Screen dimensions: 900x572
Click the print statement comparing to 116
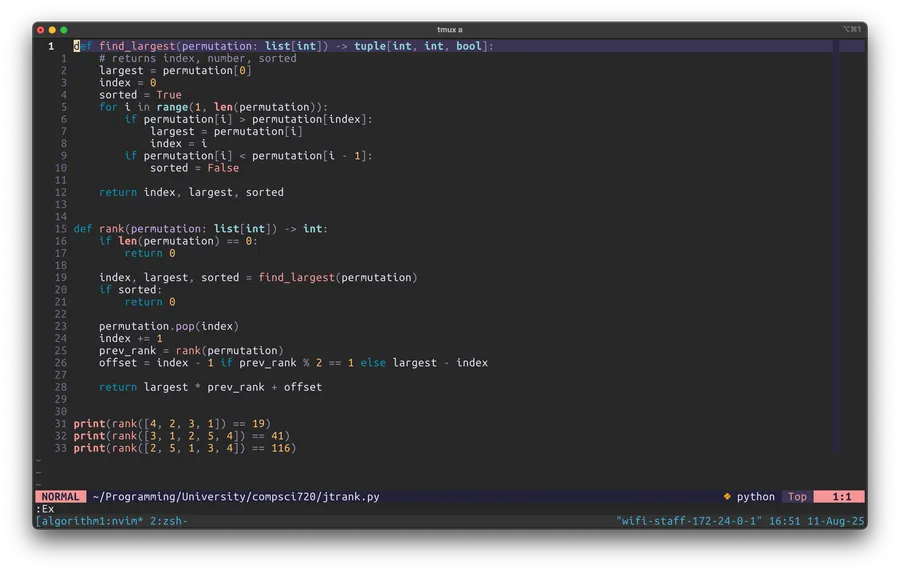coord(185,448)
